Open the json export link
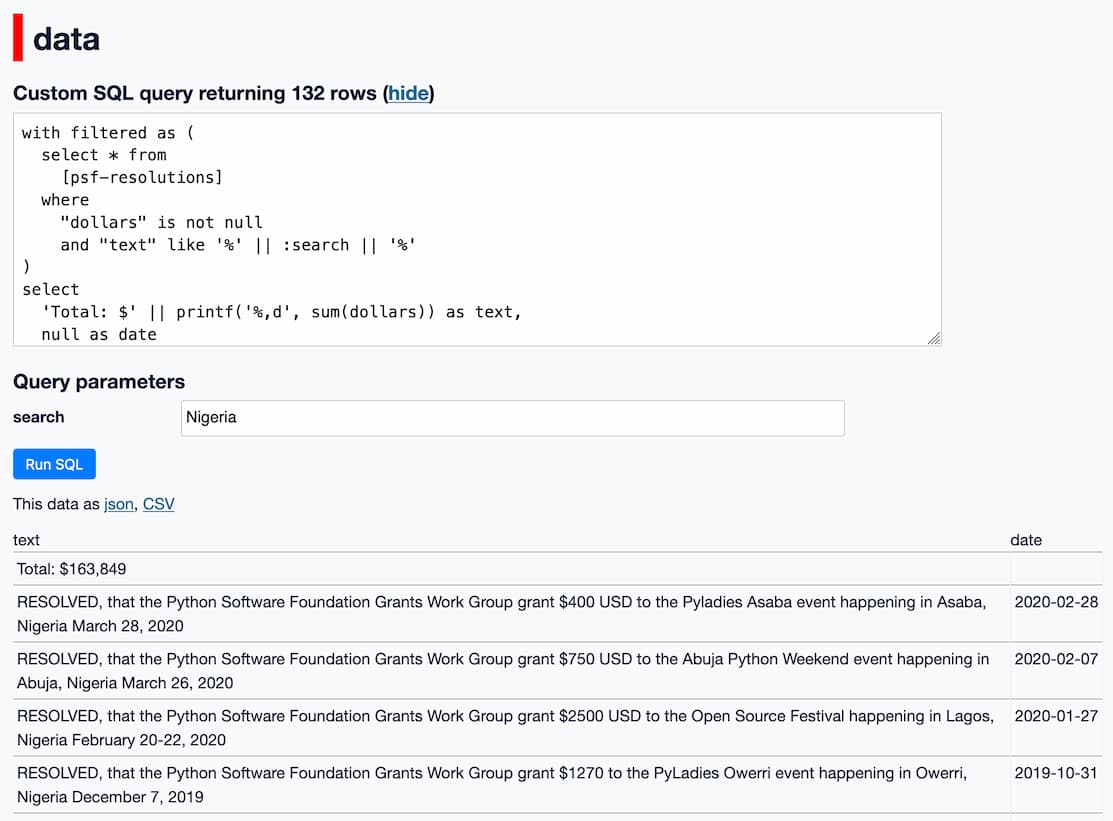The height and width of the screenshot is (821, 1113). tap(119, 504)
